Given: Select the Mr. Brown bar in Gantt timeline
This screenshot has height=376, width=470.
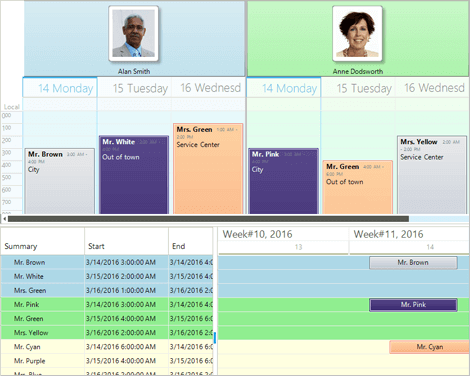Looking at the screenshot, I should (x=413, y=263).
